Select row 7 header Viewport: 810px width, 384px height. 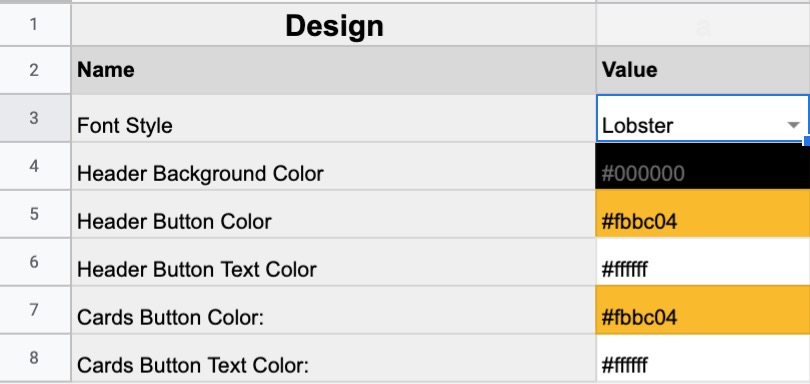(x=35, y=310)
